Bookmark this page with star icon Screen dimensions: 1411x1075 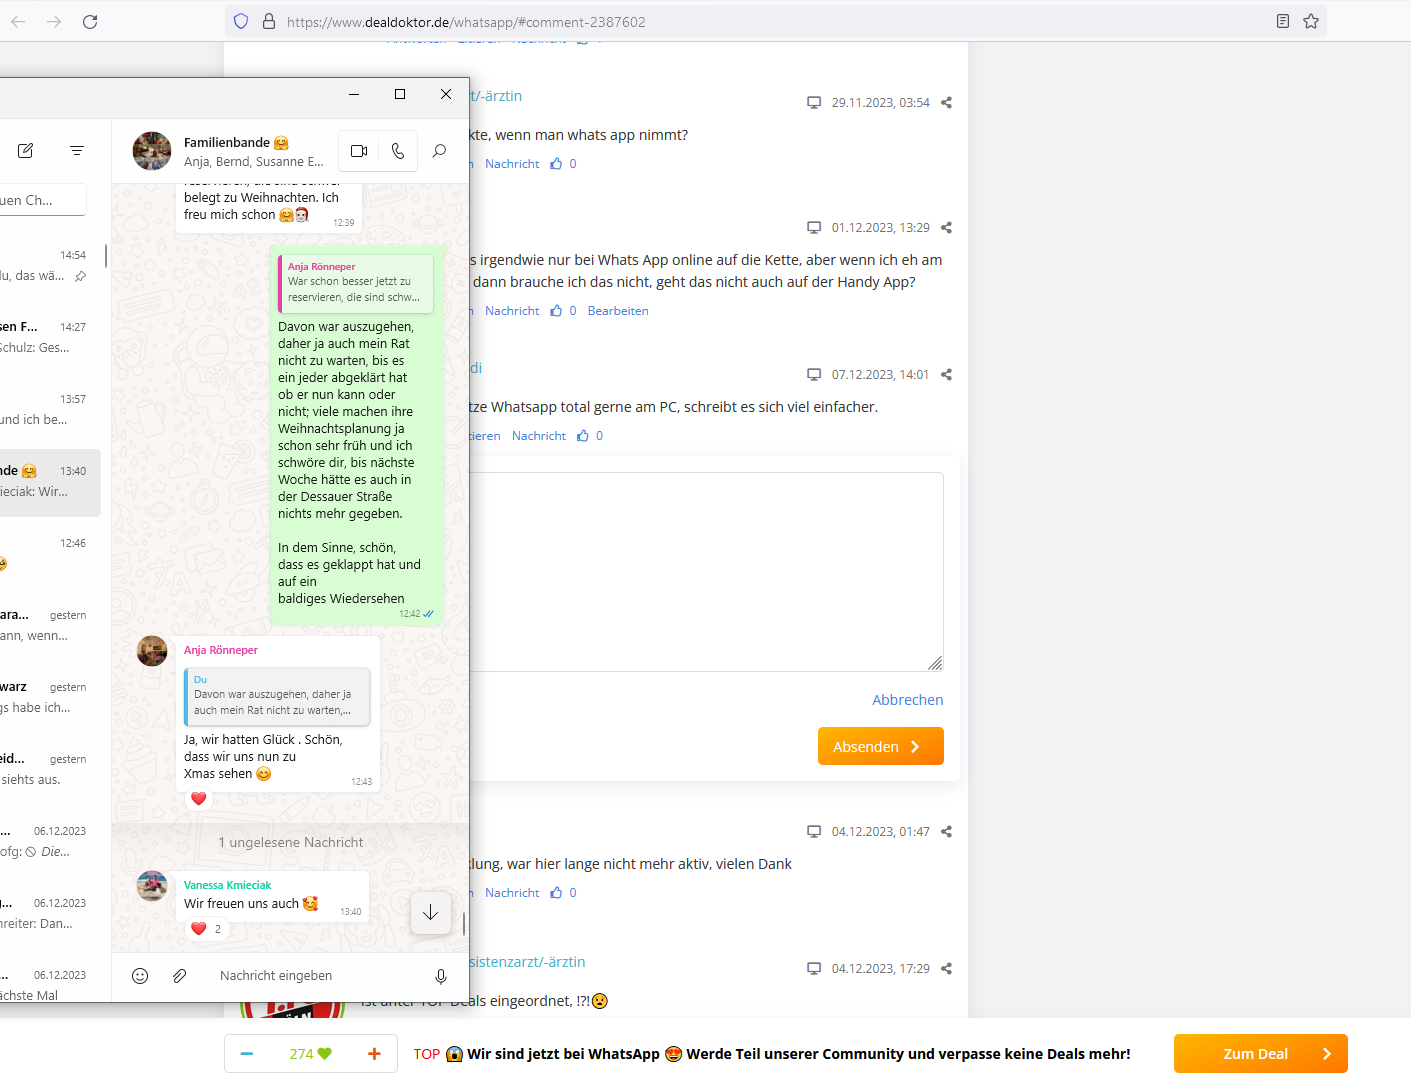1311,21
